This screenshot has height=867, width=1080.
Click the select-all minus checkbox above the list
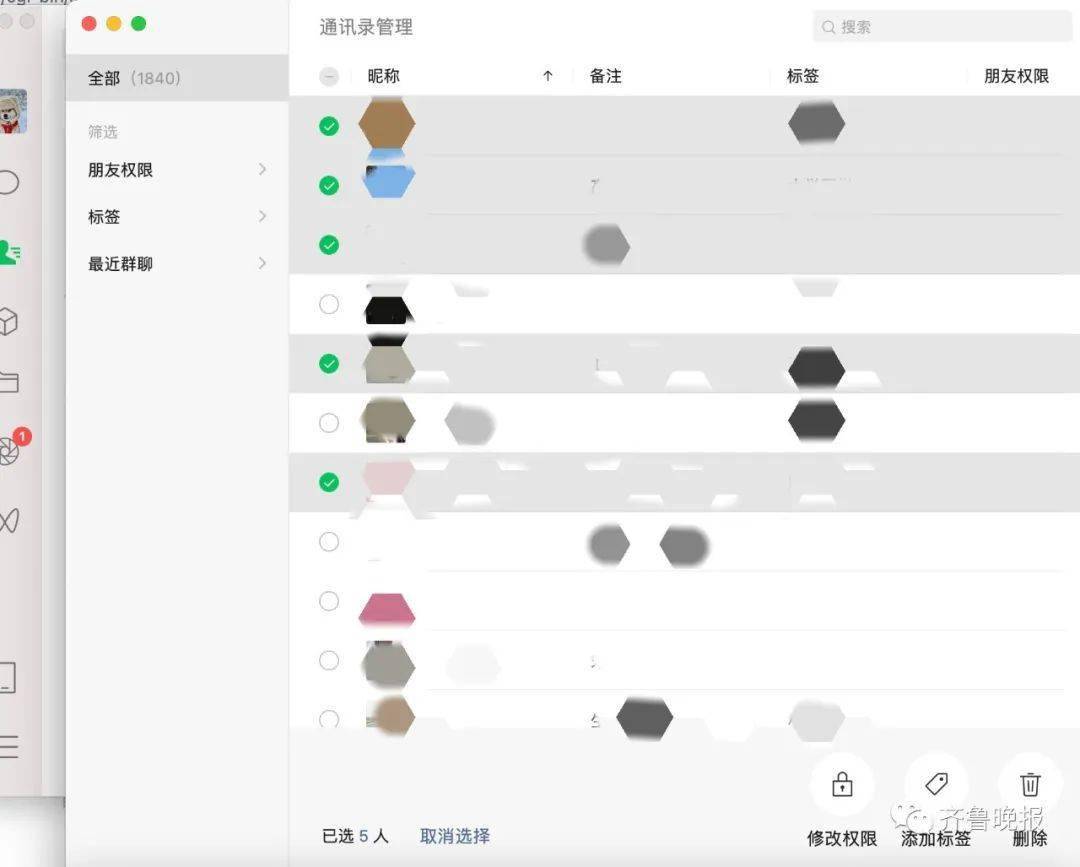(x=329, y=75)
